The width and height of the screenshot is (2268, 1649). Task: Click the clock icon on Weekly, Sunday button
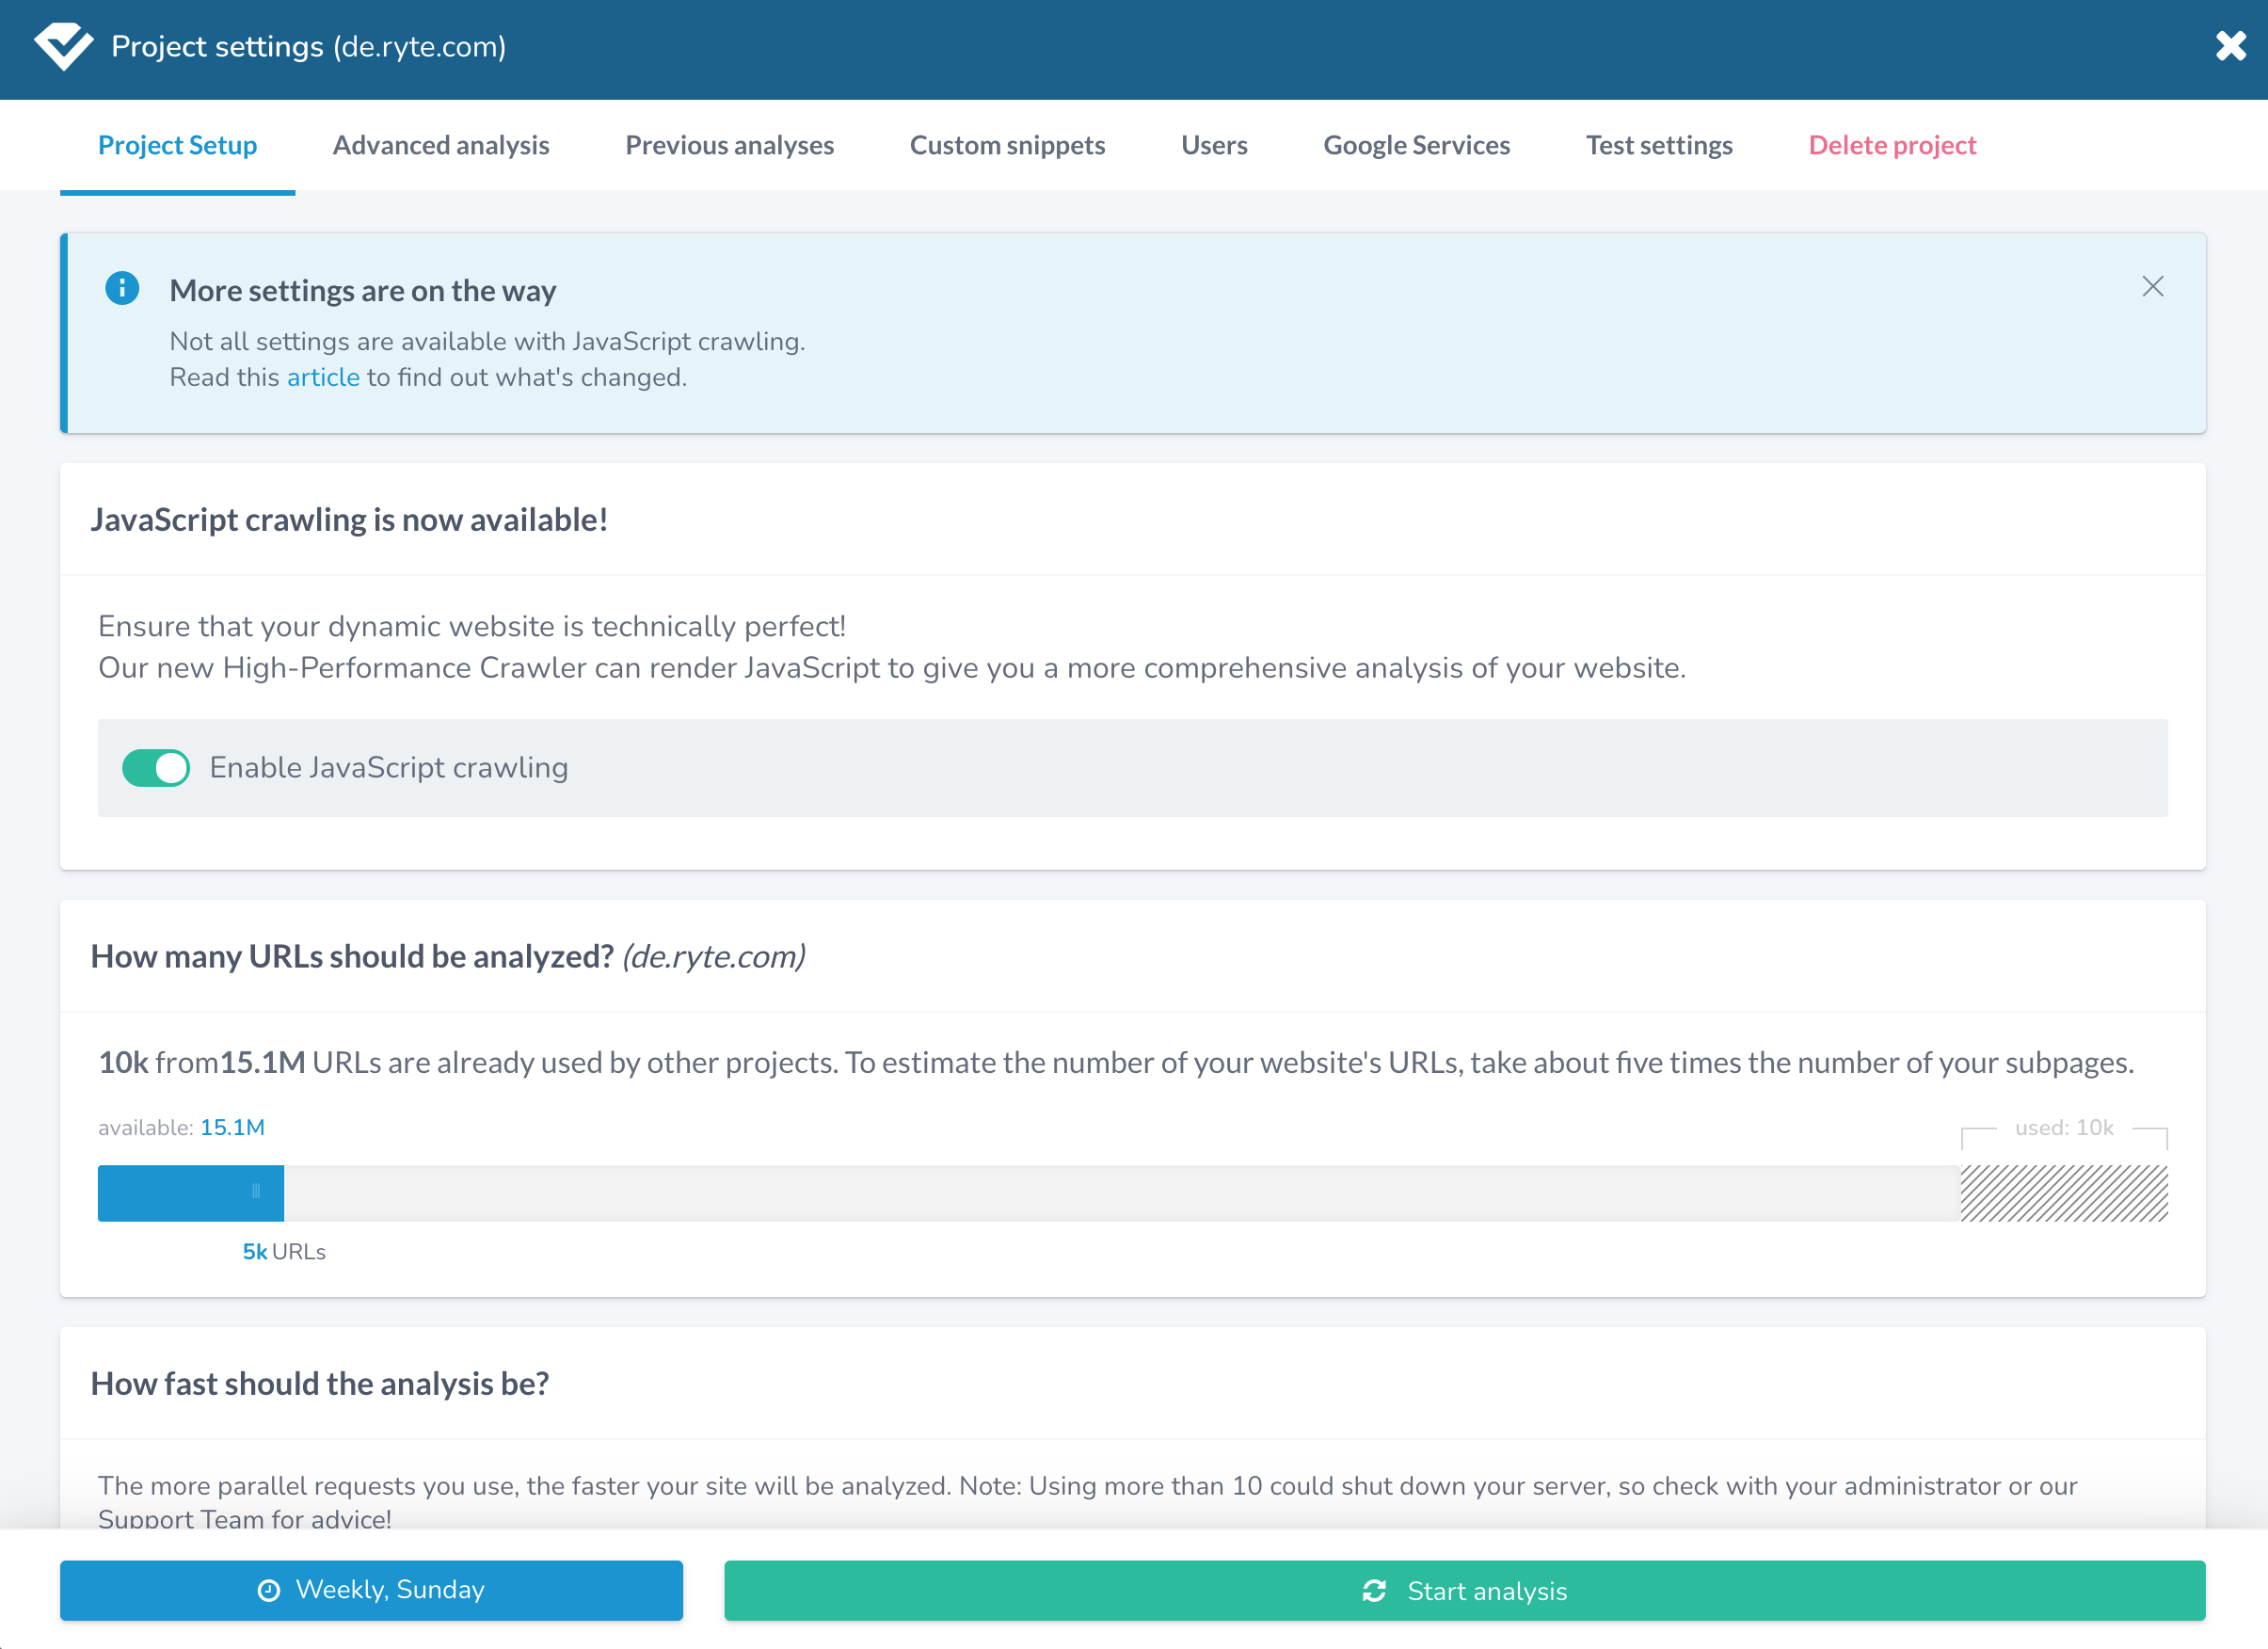pos(269,1590)
